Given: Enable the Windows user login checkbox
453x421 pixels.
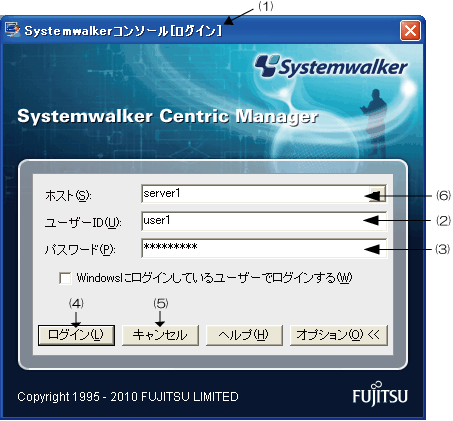Looking at the screenshot, I should (x=65, y=278).
